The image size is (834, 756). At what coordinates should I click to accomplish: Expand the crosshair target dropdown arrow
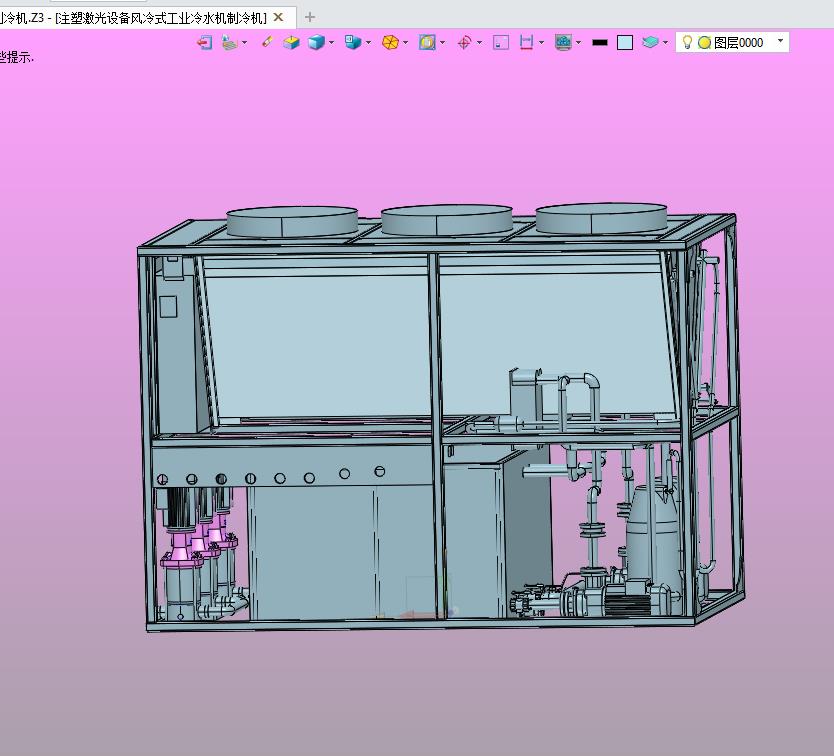click(479, 43)
